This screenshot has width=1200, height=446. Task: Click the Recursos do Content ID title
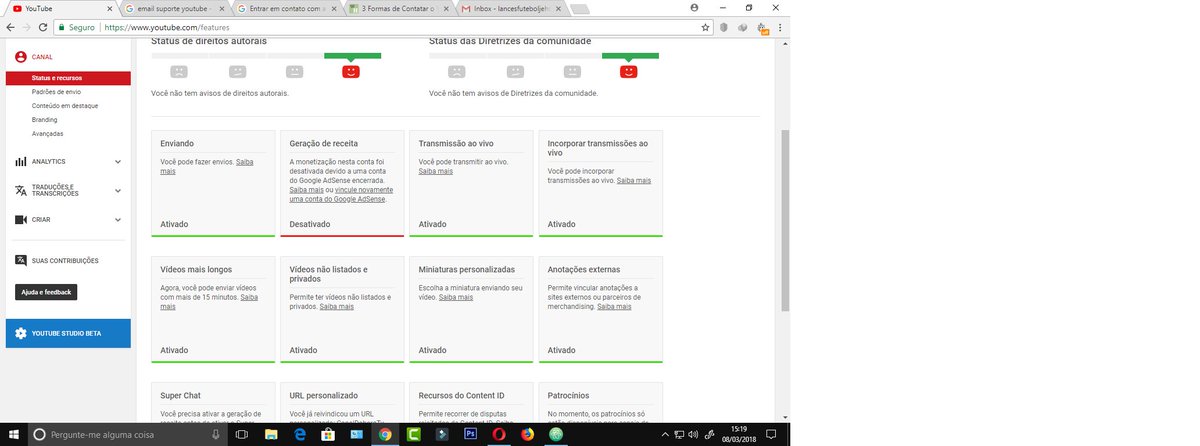click(462, 395)
